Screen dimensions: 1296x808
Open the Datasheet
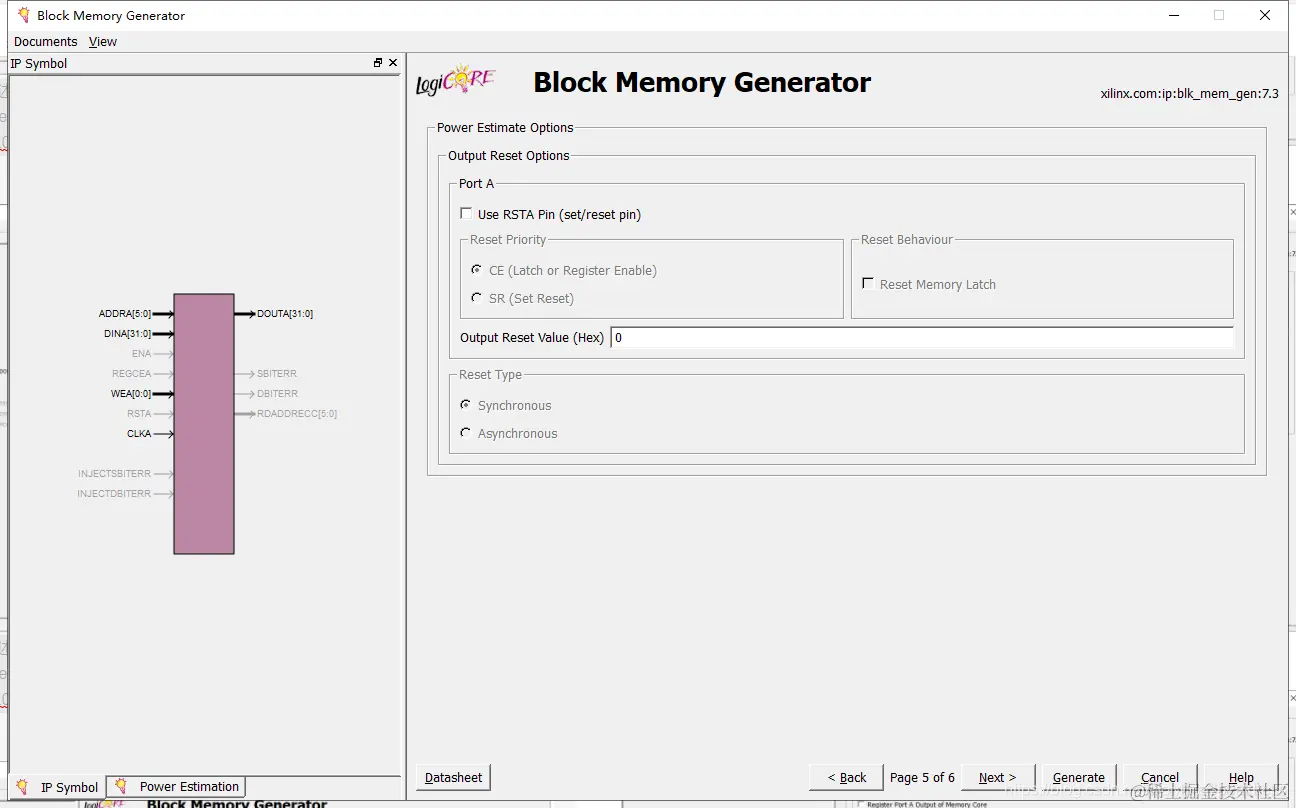(x=453, y=777)
